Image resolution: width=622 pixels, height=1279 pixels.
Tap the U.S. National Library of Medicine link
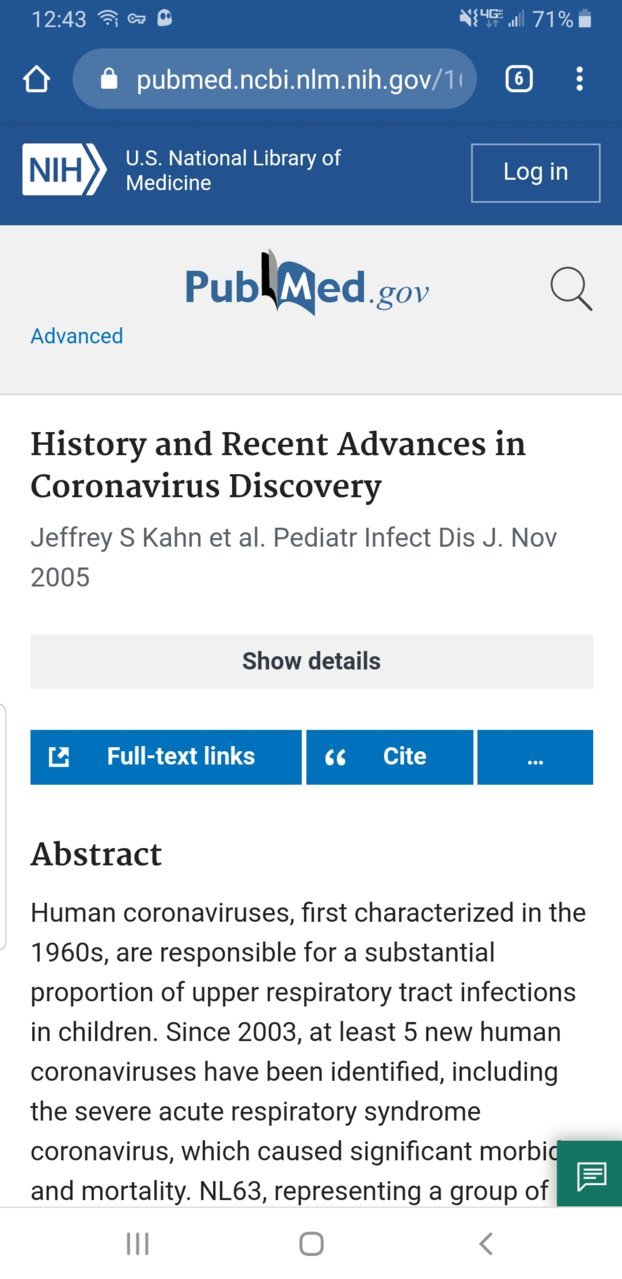tap(233, 170)
